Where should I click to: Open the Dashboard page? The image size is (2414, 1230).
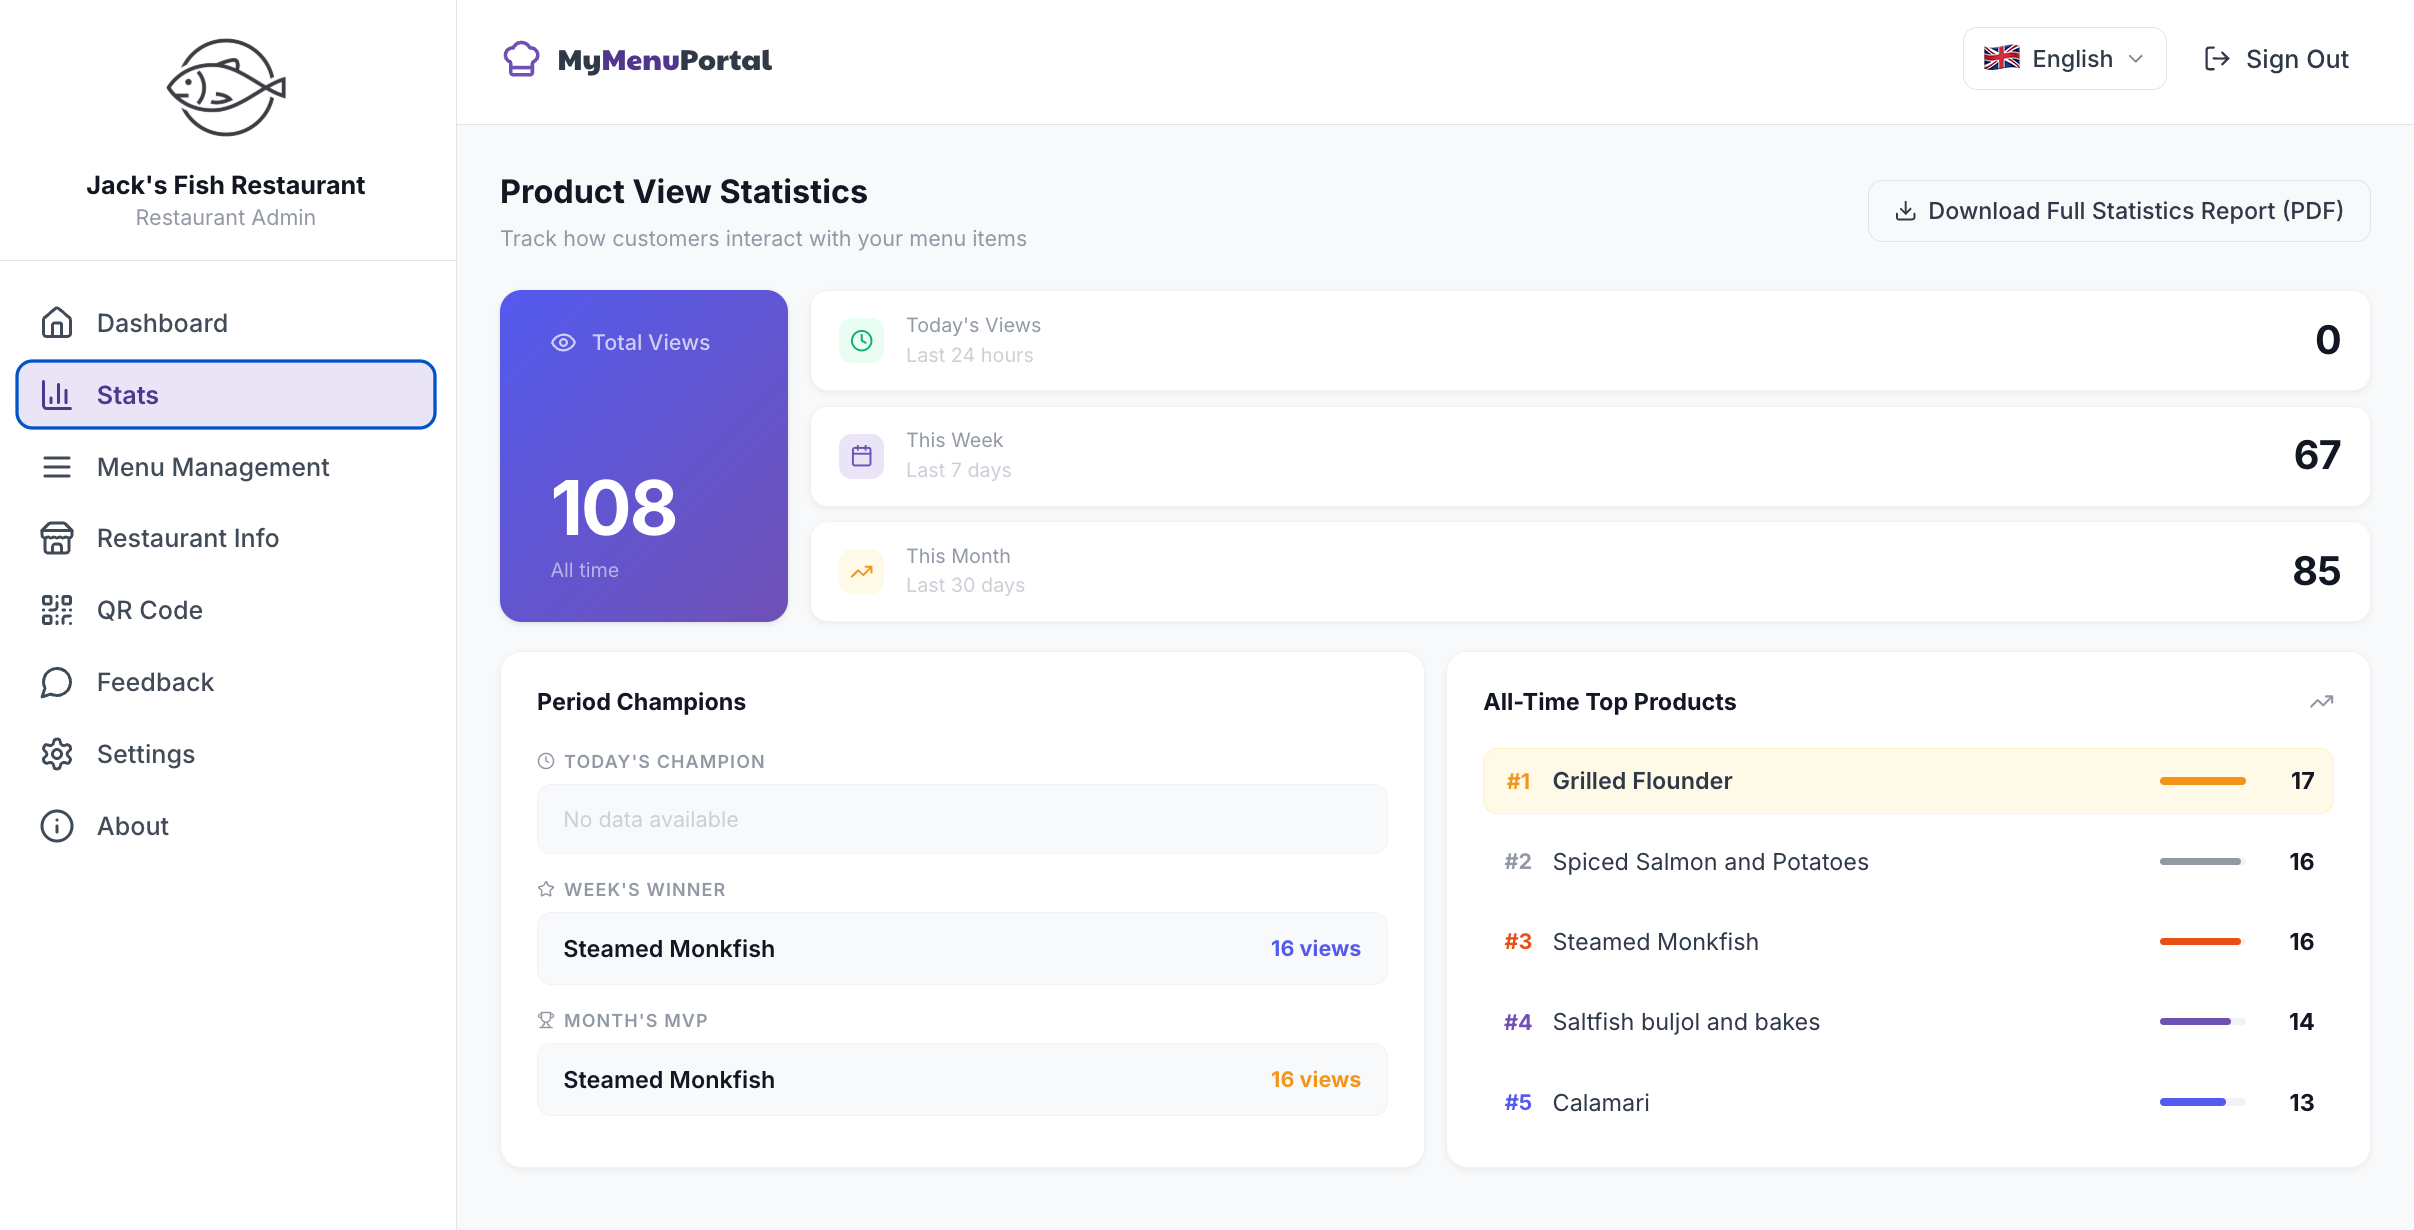point(226,323)
